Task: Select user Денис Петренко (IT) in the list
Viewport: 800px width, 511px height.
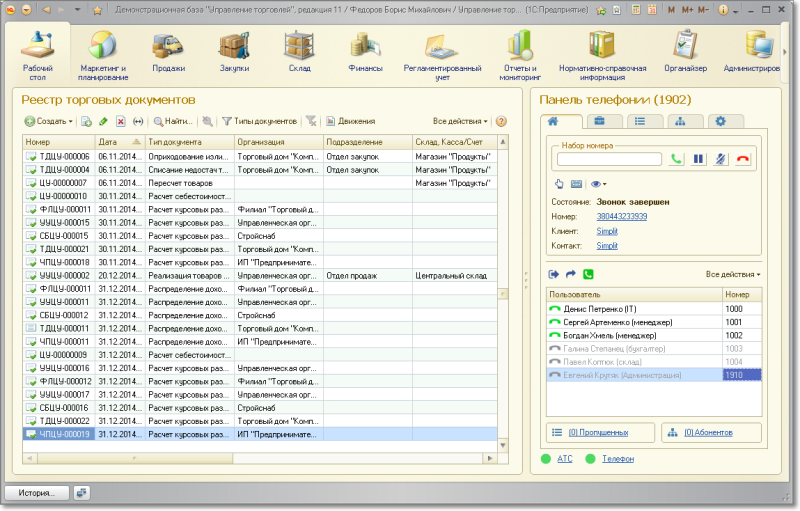Action: pyautogui.click(x=600, y=309)
